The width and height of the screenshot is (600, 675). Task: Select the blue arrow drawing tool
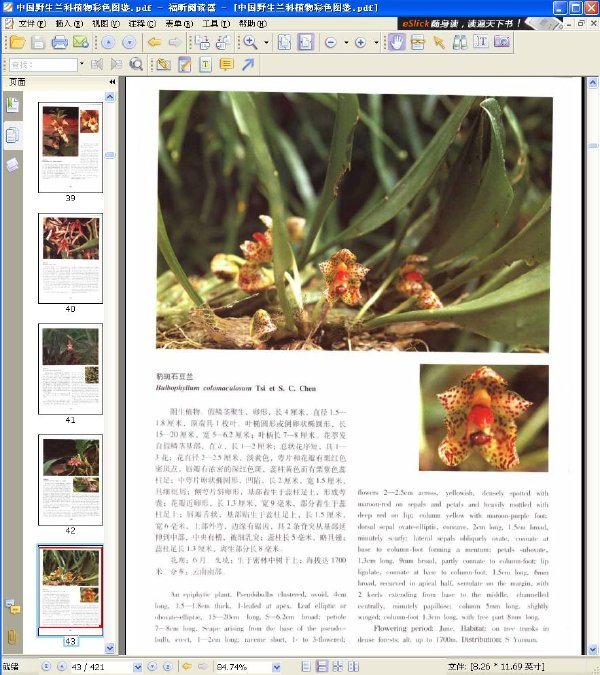click(248, 65)
